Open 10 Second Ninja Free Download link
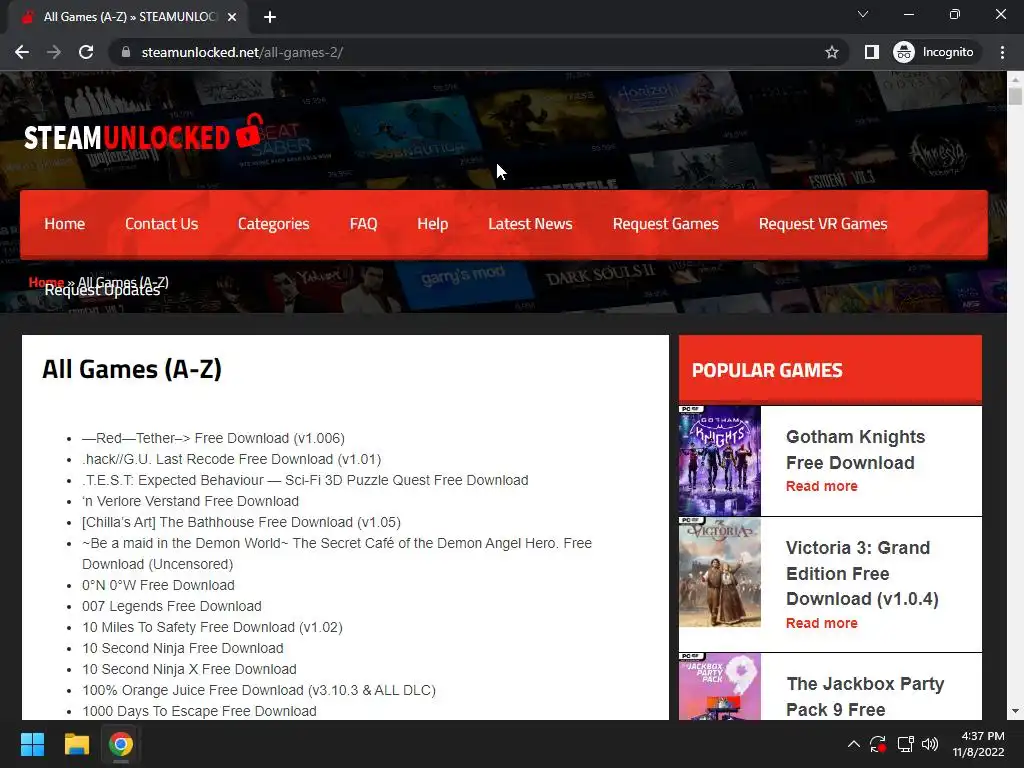The height and width of the screenshot is (768, 1024). coord(183,648)
